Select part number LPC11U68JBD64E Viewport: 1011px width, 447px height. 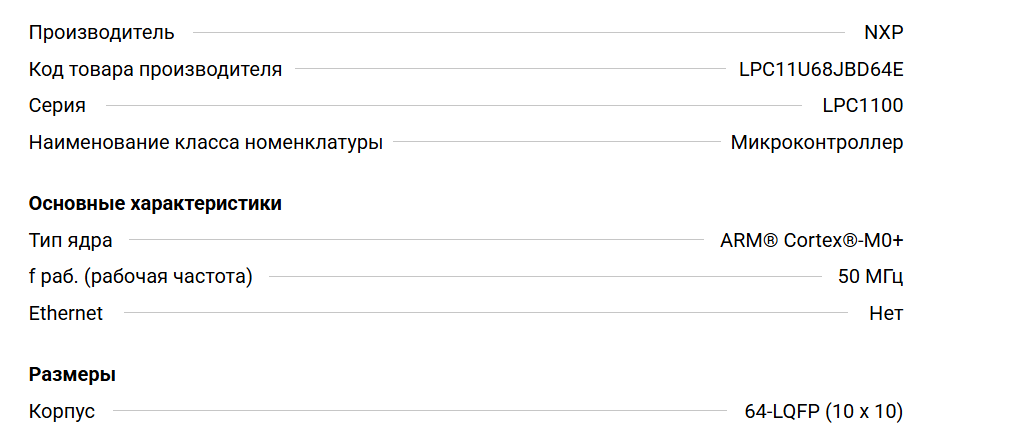(820, 70)
